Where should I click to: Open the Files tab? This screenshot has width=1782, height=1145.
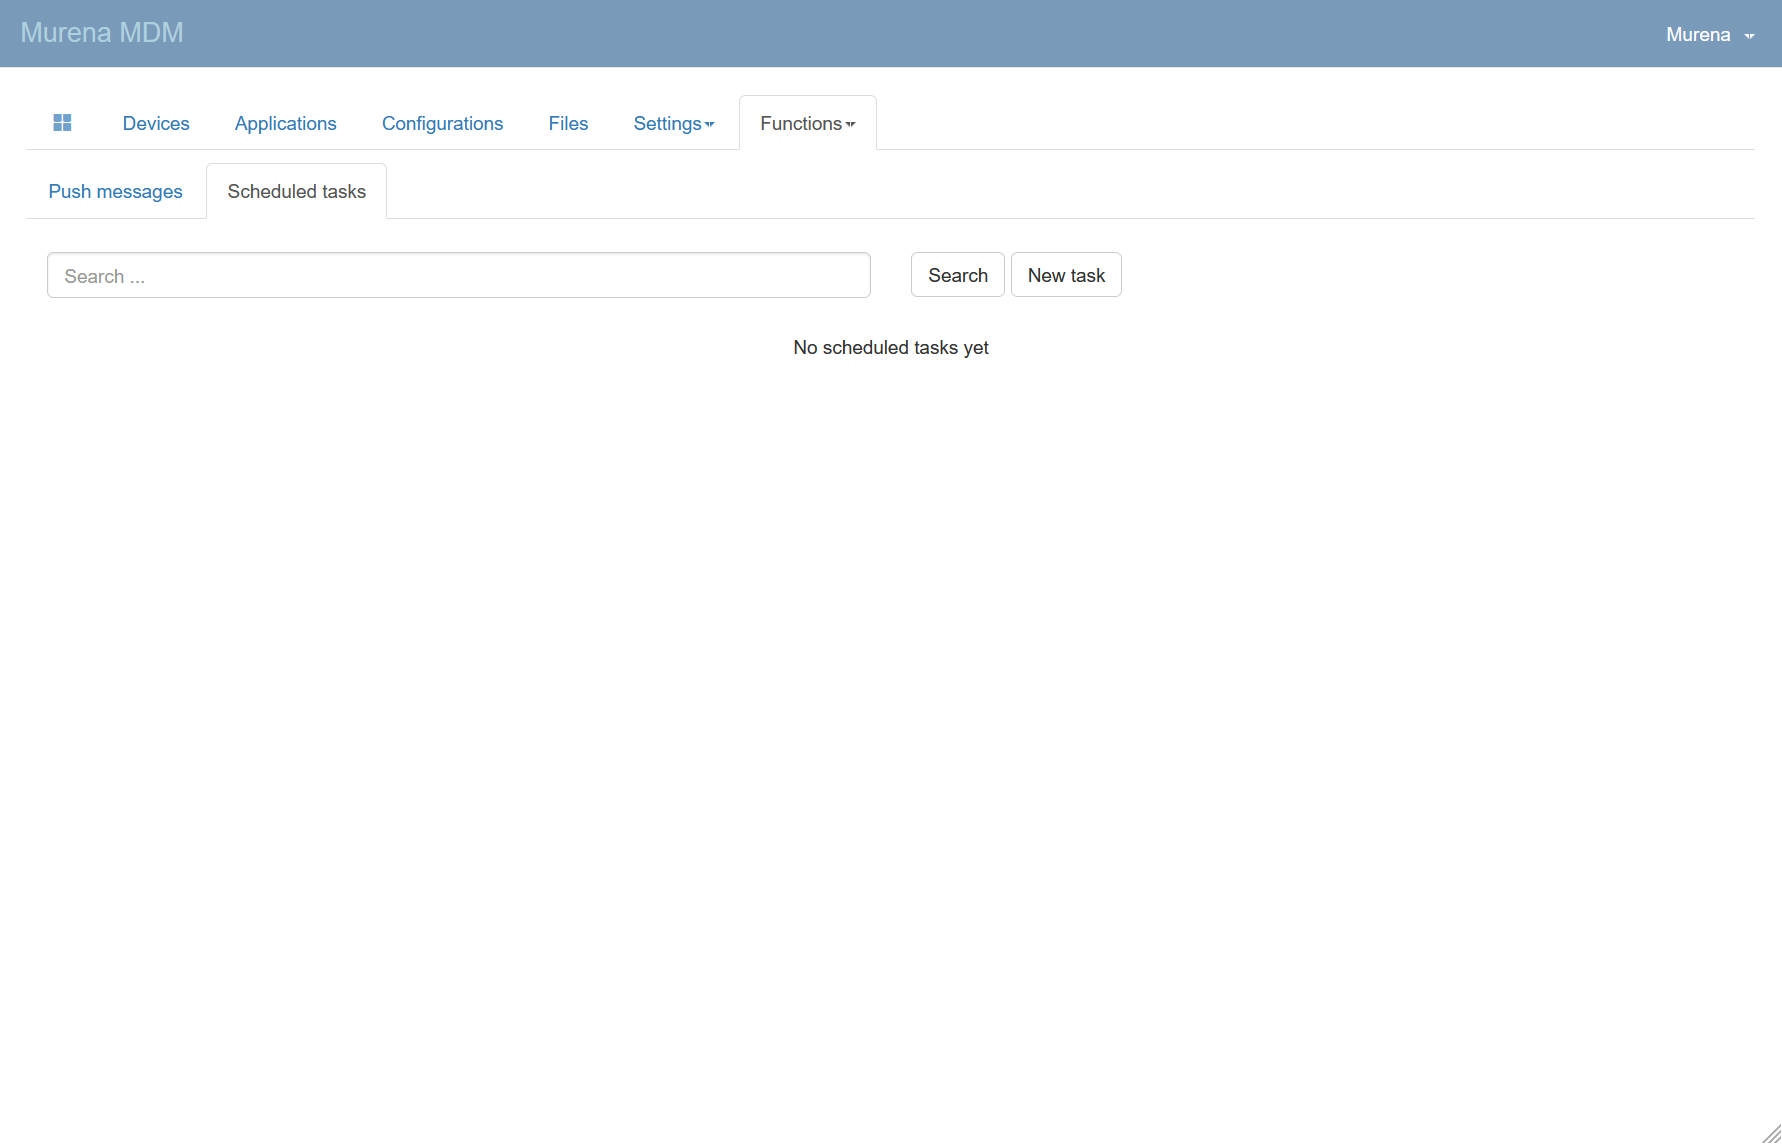pyautogui.click(x=568, y=123)
